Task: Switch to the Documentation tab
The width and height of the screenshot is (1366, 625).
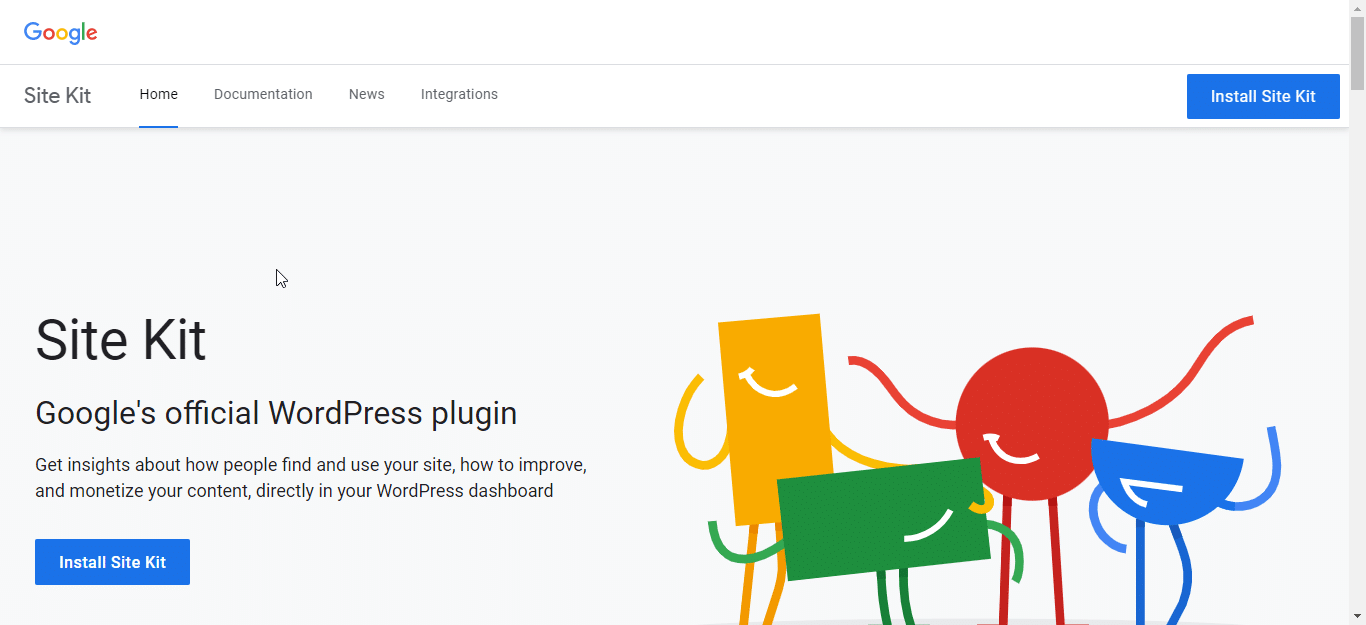Action: click(263, 94)
